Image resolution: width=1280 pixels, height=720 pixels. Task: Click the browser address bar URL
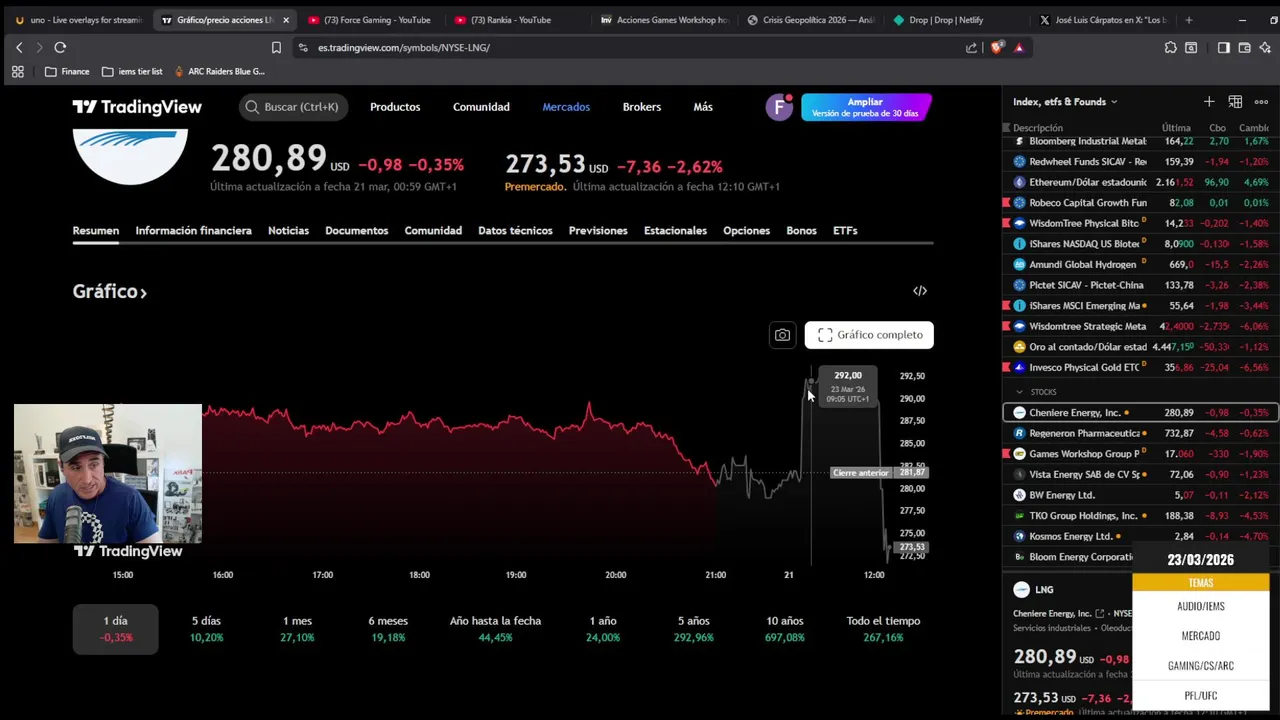tap(404, 47)
